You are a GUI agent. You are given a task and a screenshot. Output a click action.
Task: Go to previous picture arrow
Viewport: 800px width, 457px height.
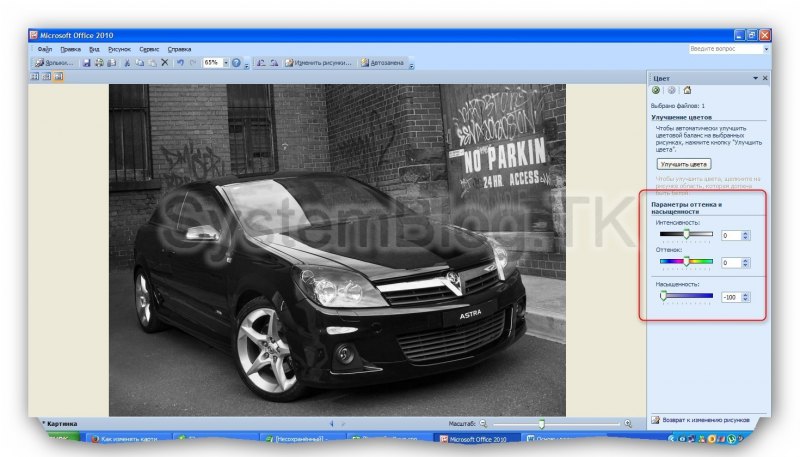pos(332,423)
